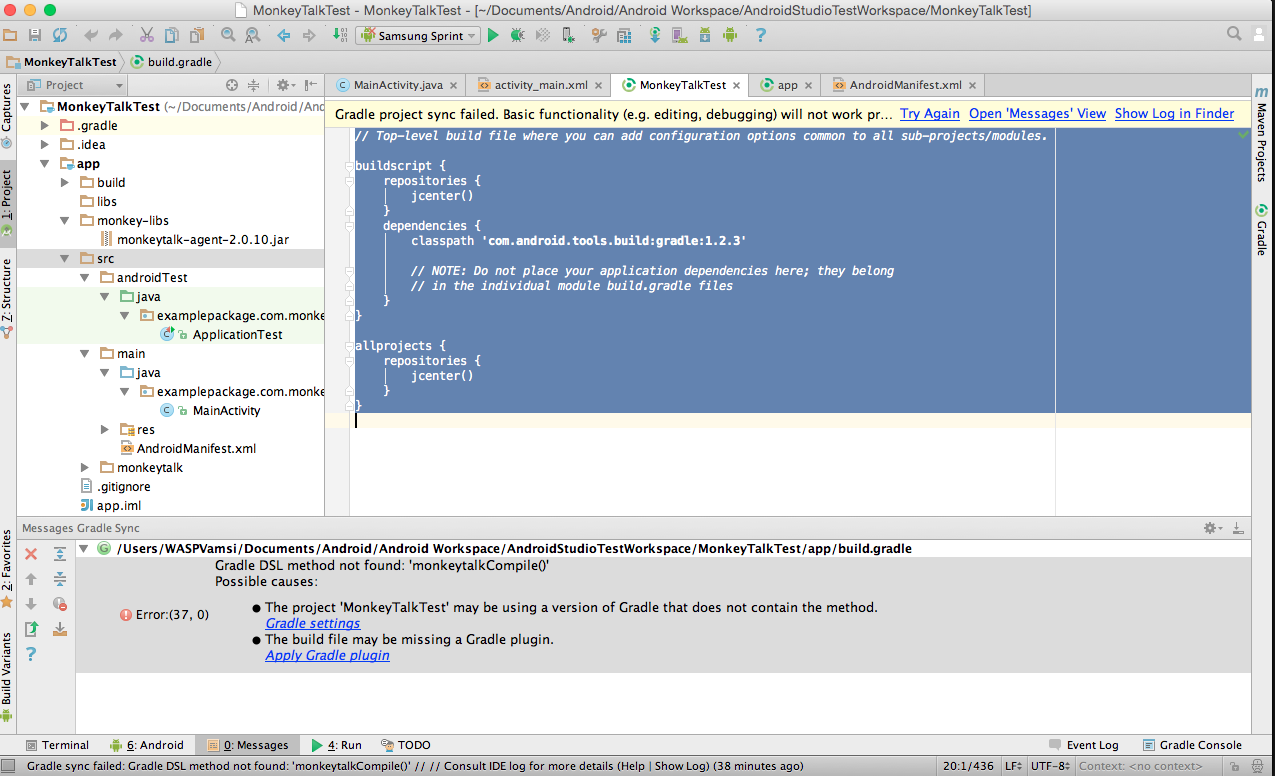Collapse the androidTest folder

[x=84, y=278]
